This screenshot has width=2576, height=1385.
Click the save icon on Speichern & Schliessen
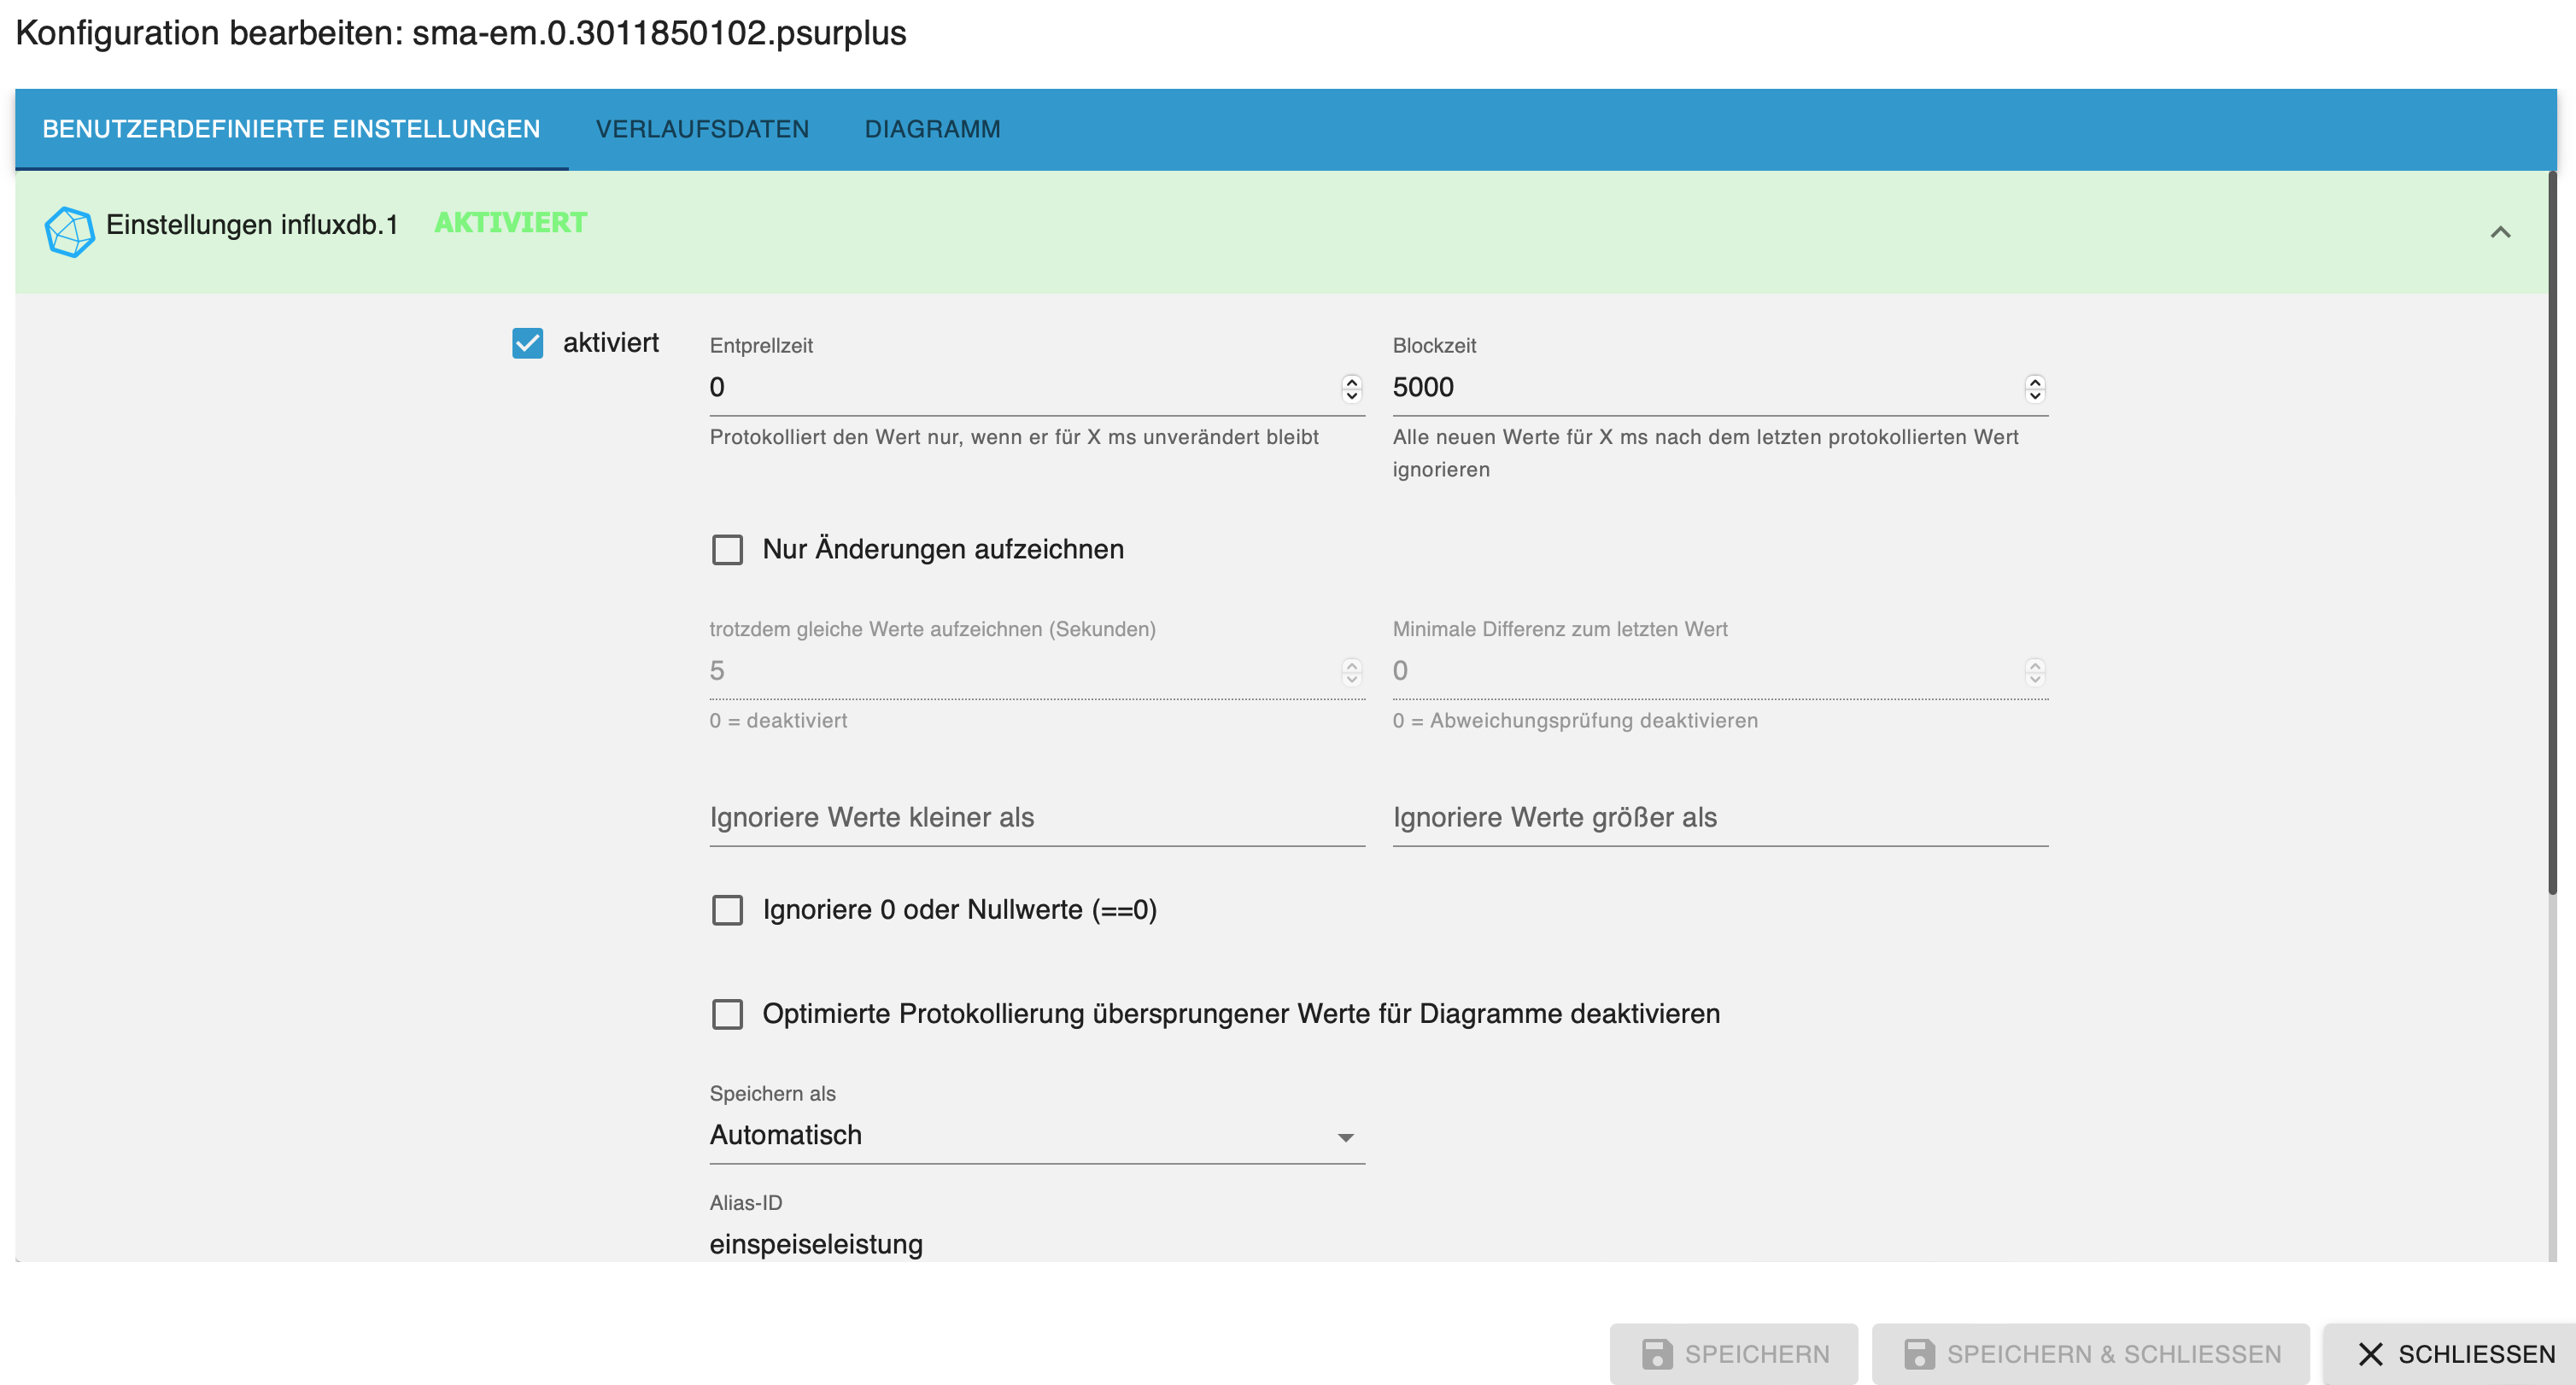coord(1918,1354)
